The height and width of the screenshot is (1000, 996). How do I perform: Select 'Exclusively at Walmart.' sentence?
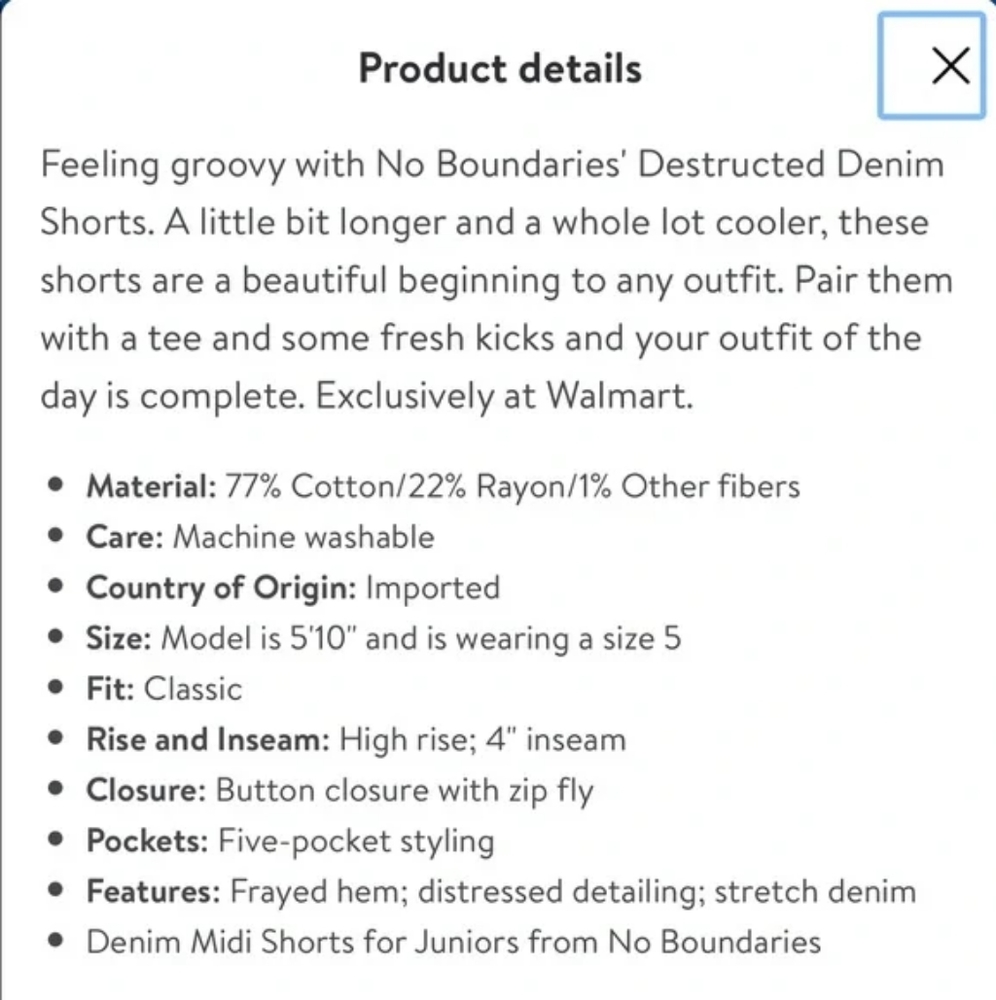pyautogui.click(x=504, y=396)
